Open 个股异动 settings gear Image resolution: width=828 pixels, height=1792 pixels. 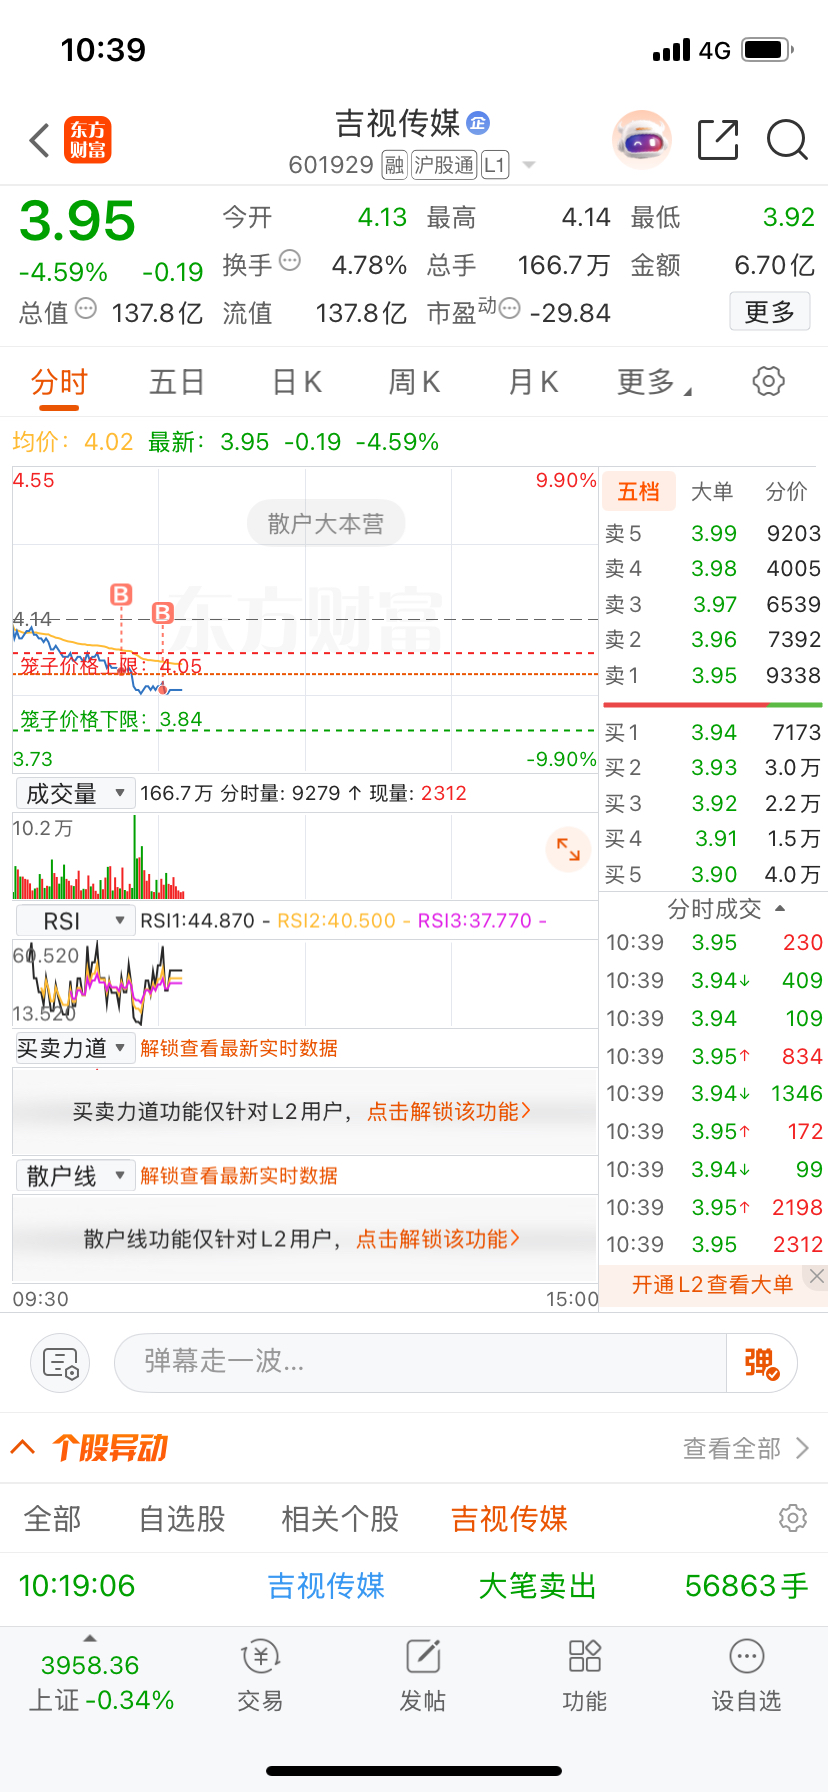[x=793, y=1518]
